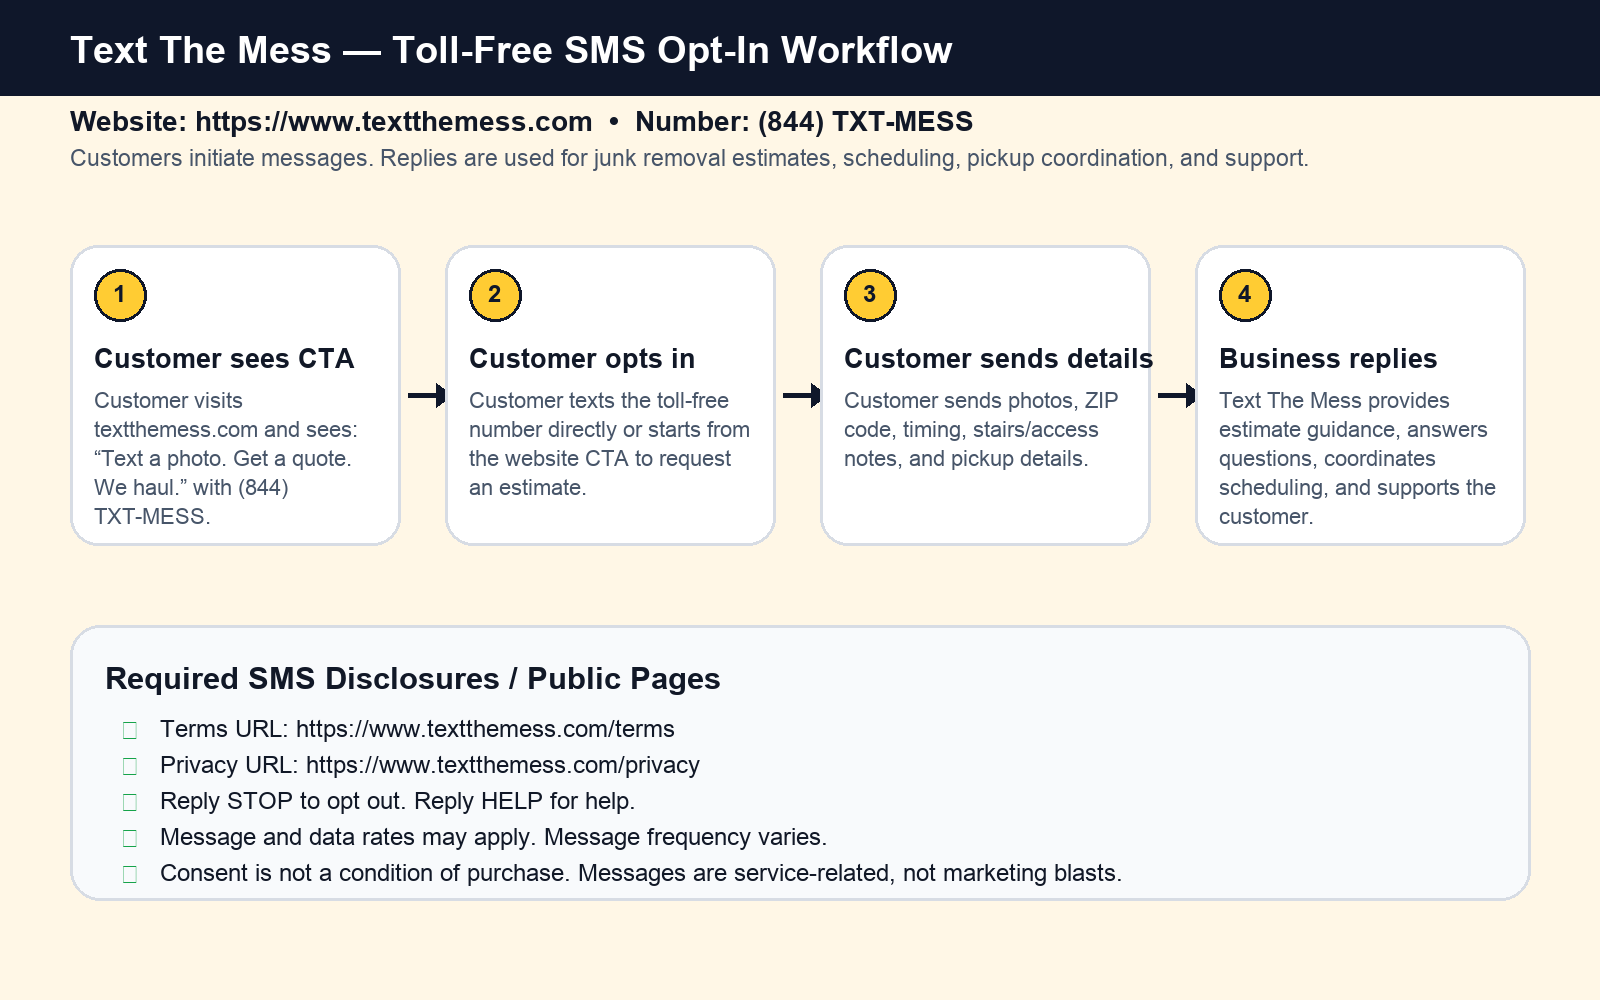Image resolution: width=1600 pixels, height=1000 pixels.
Task: Click the step 4 number badge
Action: [1245, 295]
